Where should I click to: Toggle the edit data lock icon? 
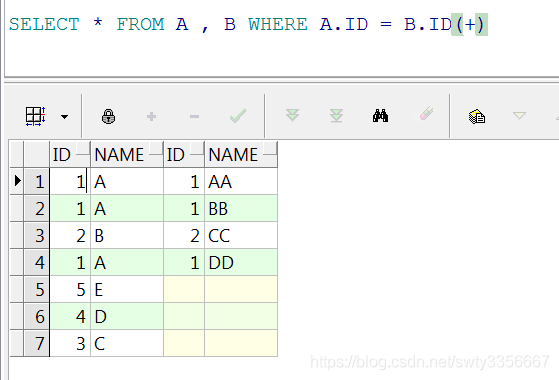pos(108,116)
